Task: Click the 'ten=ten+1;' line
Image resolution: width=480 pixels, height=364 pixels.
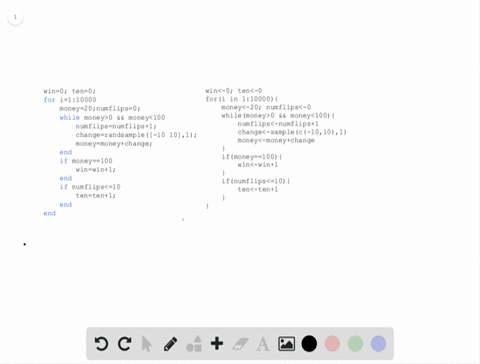Action: 96,196
